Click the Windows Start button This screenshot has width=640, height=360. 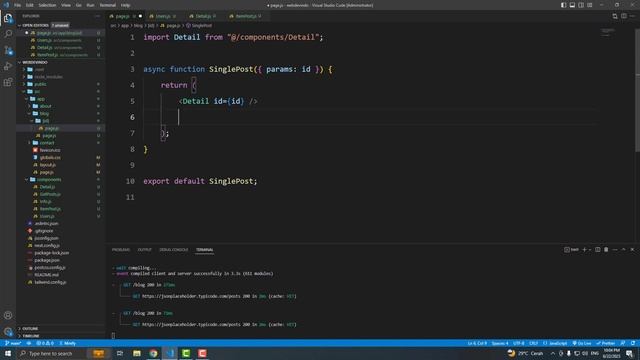pos(8,353)
